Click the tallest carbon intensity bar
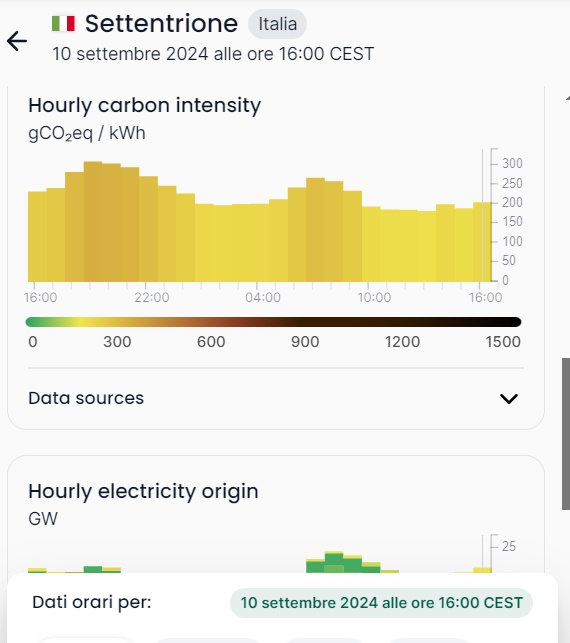This screenshot has width=570, height=643. click(93, 221)
